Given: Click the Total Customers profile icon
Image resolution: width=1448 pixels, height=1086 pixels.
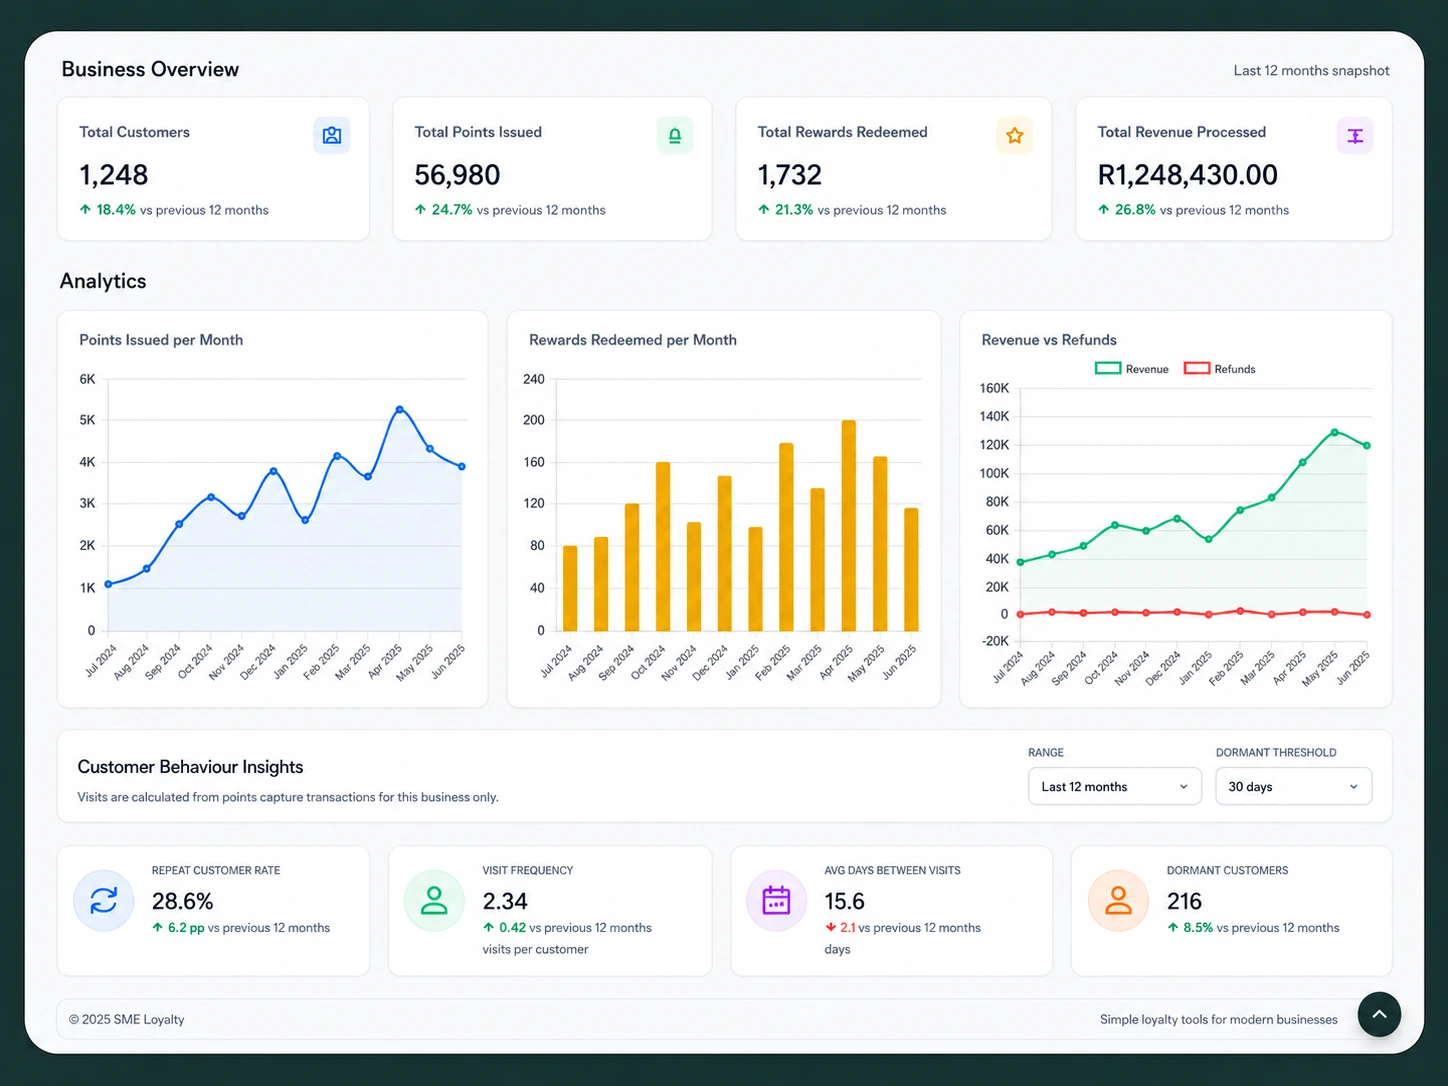Looking at the screenshot, I should pyautogui.click(x=332, y=135).
